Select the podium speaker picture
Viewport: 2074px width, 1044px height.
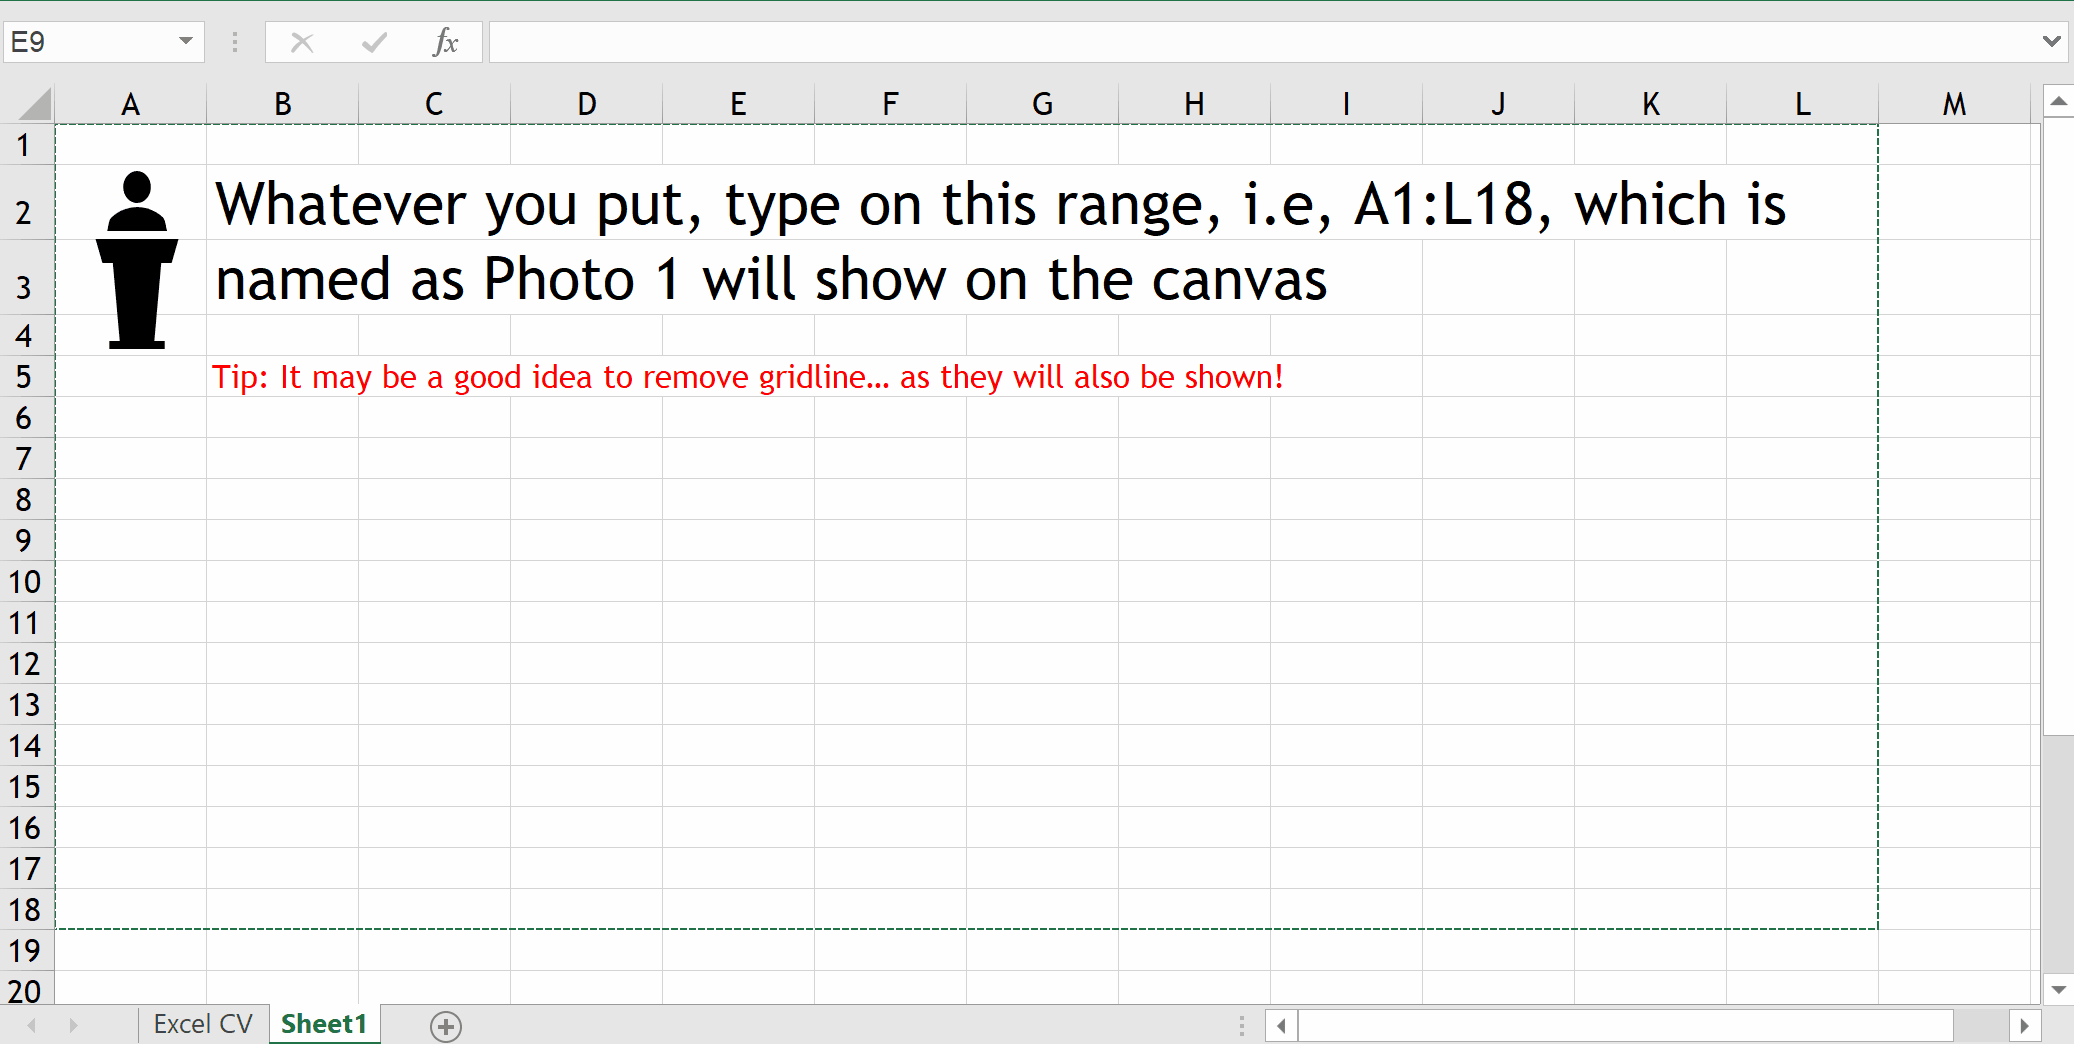click(x=137, y=260)
